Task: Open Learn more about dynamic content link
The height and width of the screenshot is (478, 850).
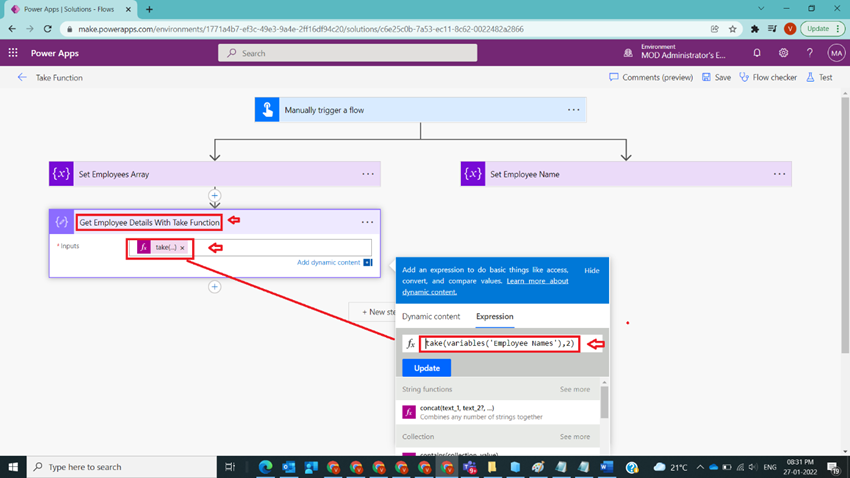Action: (x=485, y=286)
